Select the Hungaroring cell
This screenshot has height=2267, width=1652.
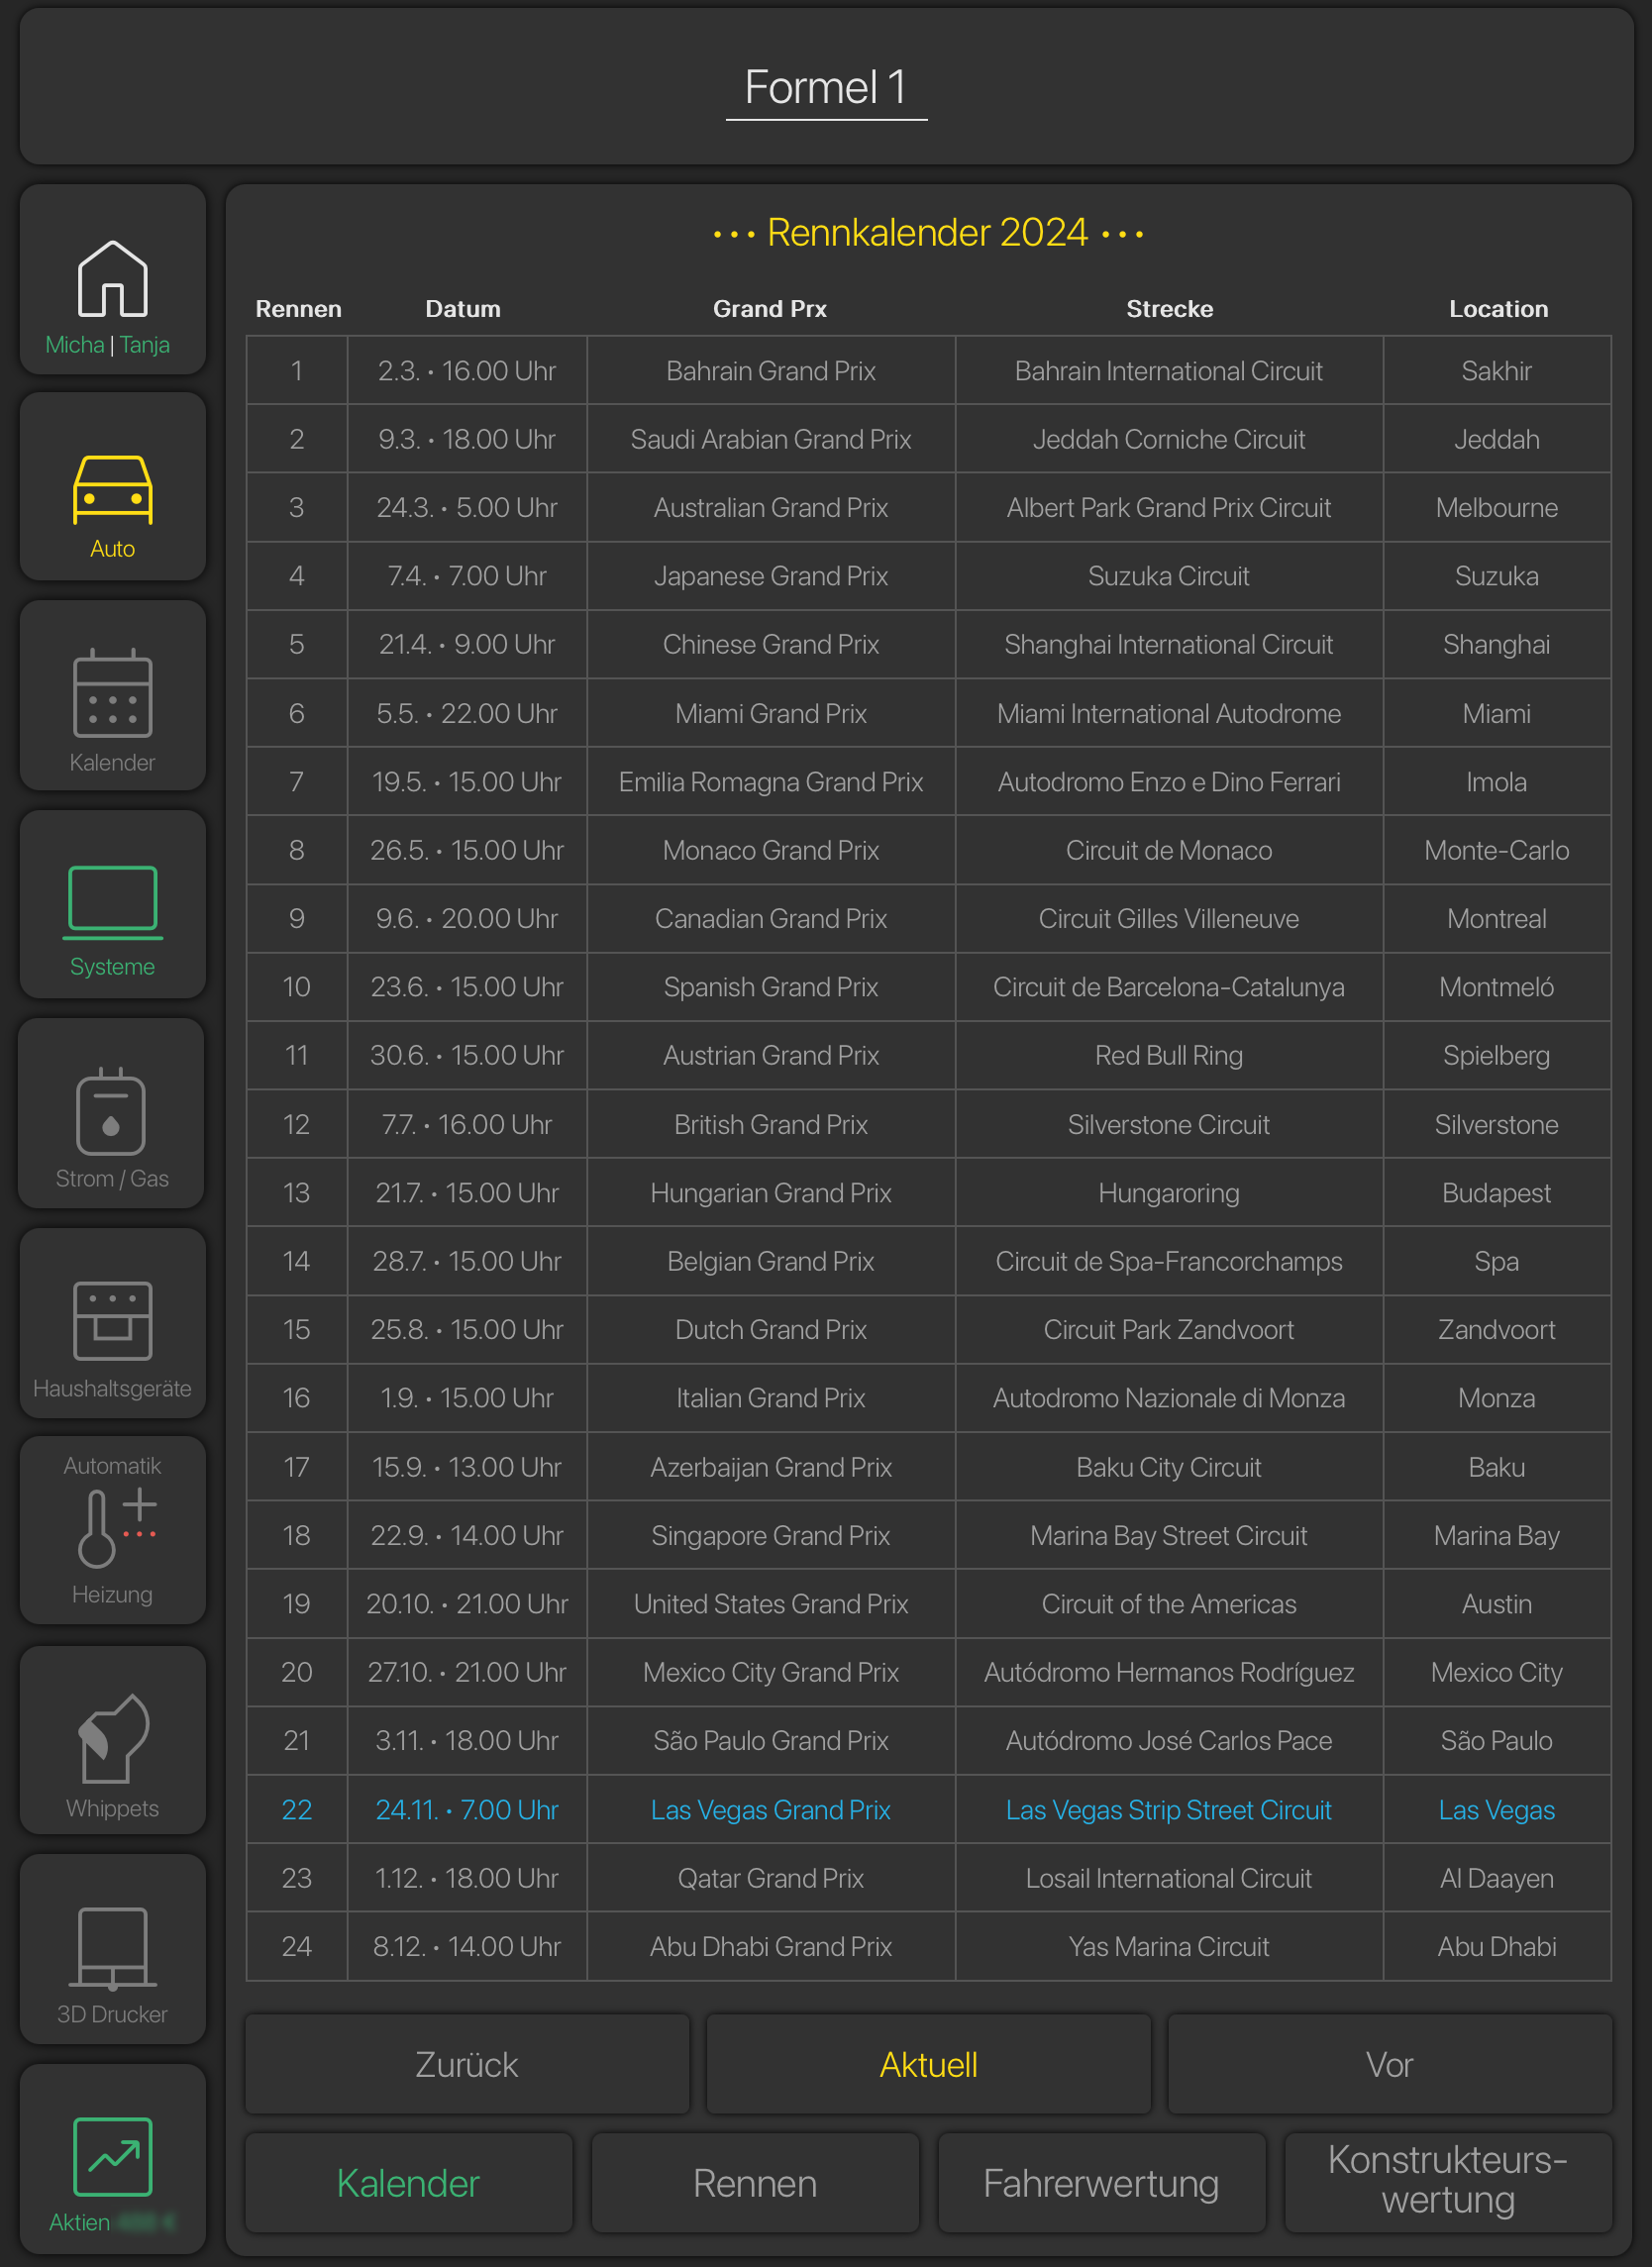1169,1192
